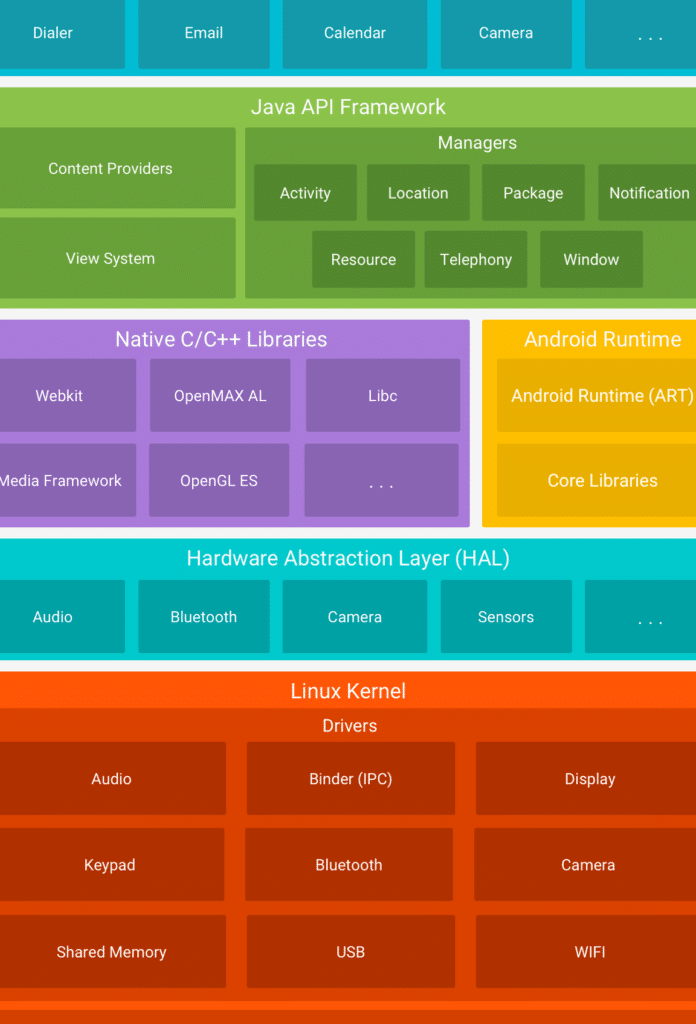Select the Shared Memory driver box
Image resolution: width=696 pixels, height=1024 pixels.
(111, 952)
